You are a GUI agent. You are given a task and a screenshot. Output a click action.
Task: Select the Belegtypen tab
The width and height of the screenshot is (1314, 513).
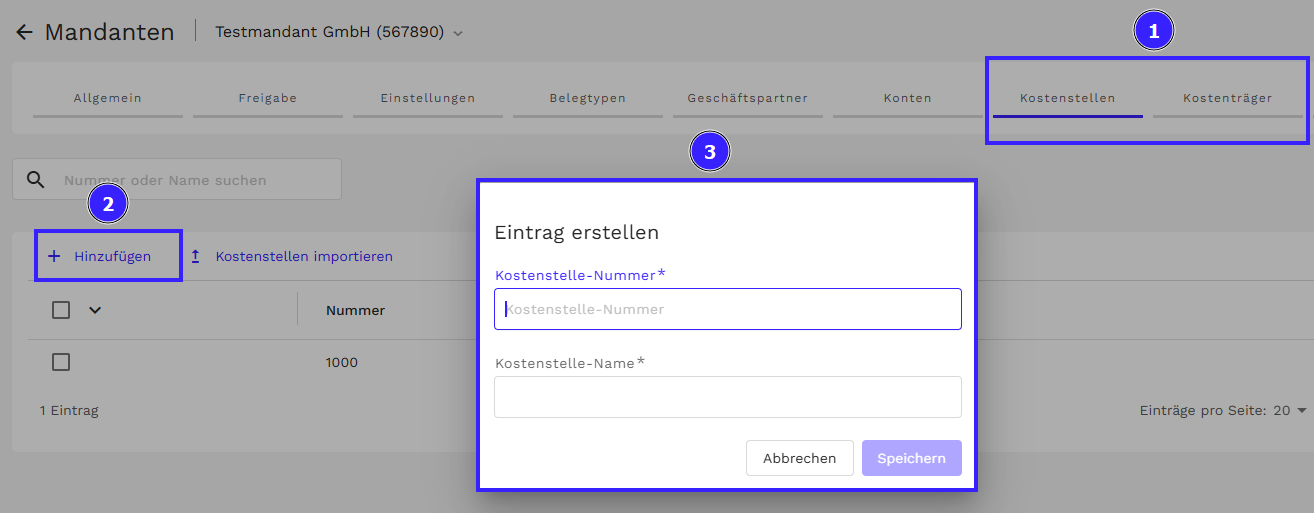click(588, 98)
